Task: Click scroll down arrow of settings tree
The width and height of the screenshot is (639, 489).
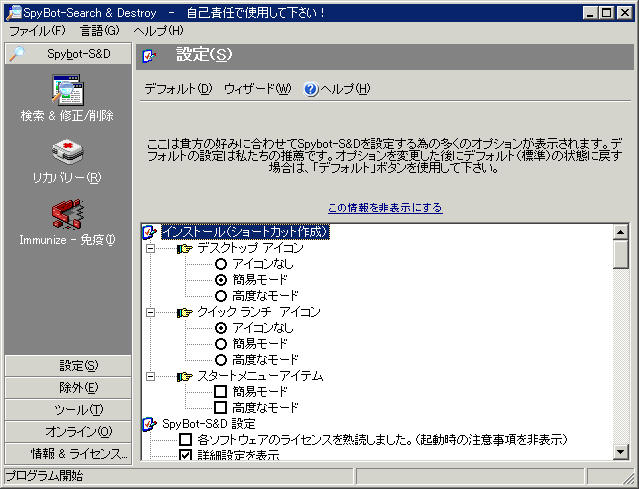Action: 620,452
